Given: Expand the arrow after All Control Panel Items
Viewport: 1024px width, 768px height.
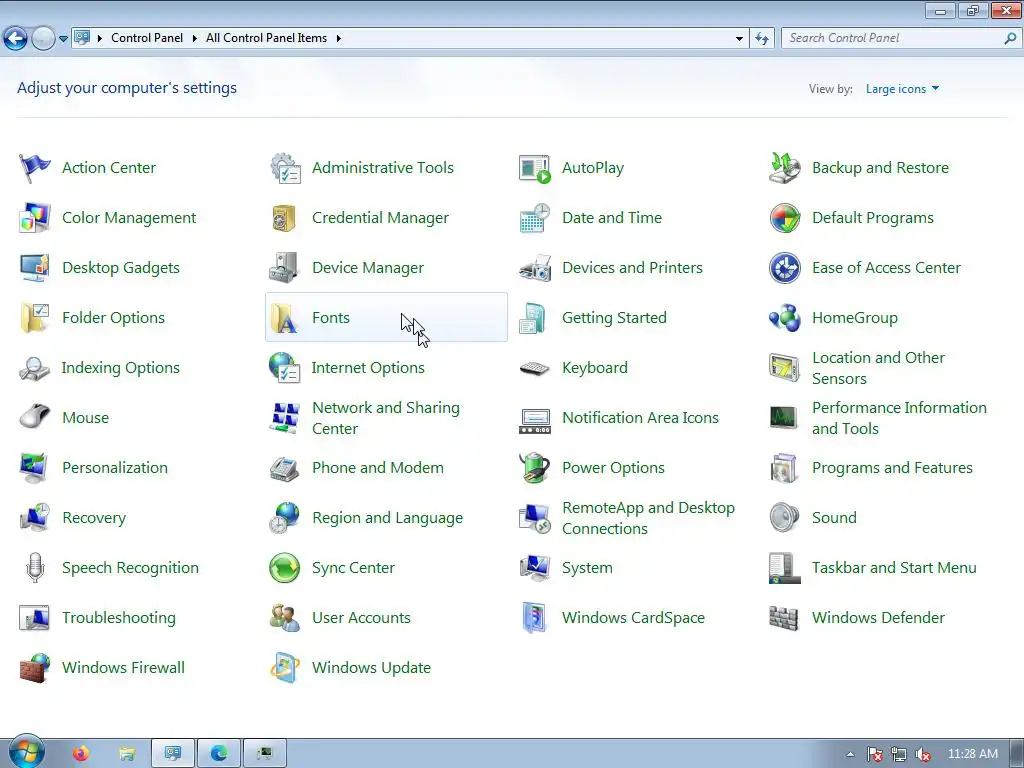Looking at the screenshot, I should (338, 39).
